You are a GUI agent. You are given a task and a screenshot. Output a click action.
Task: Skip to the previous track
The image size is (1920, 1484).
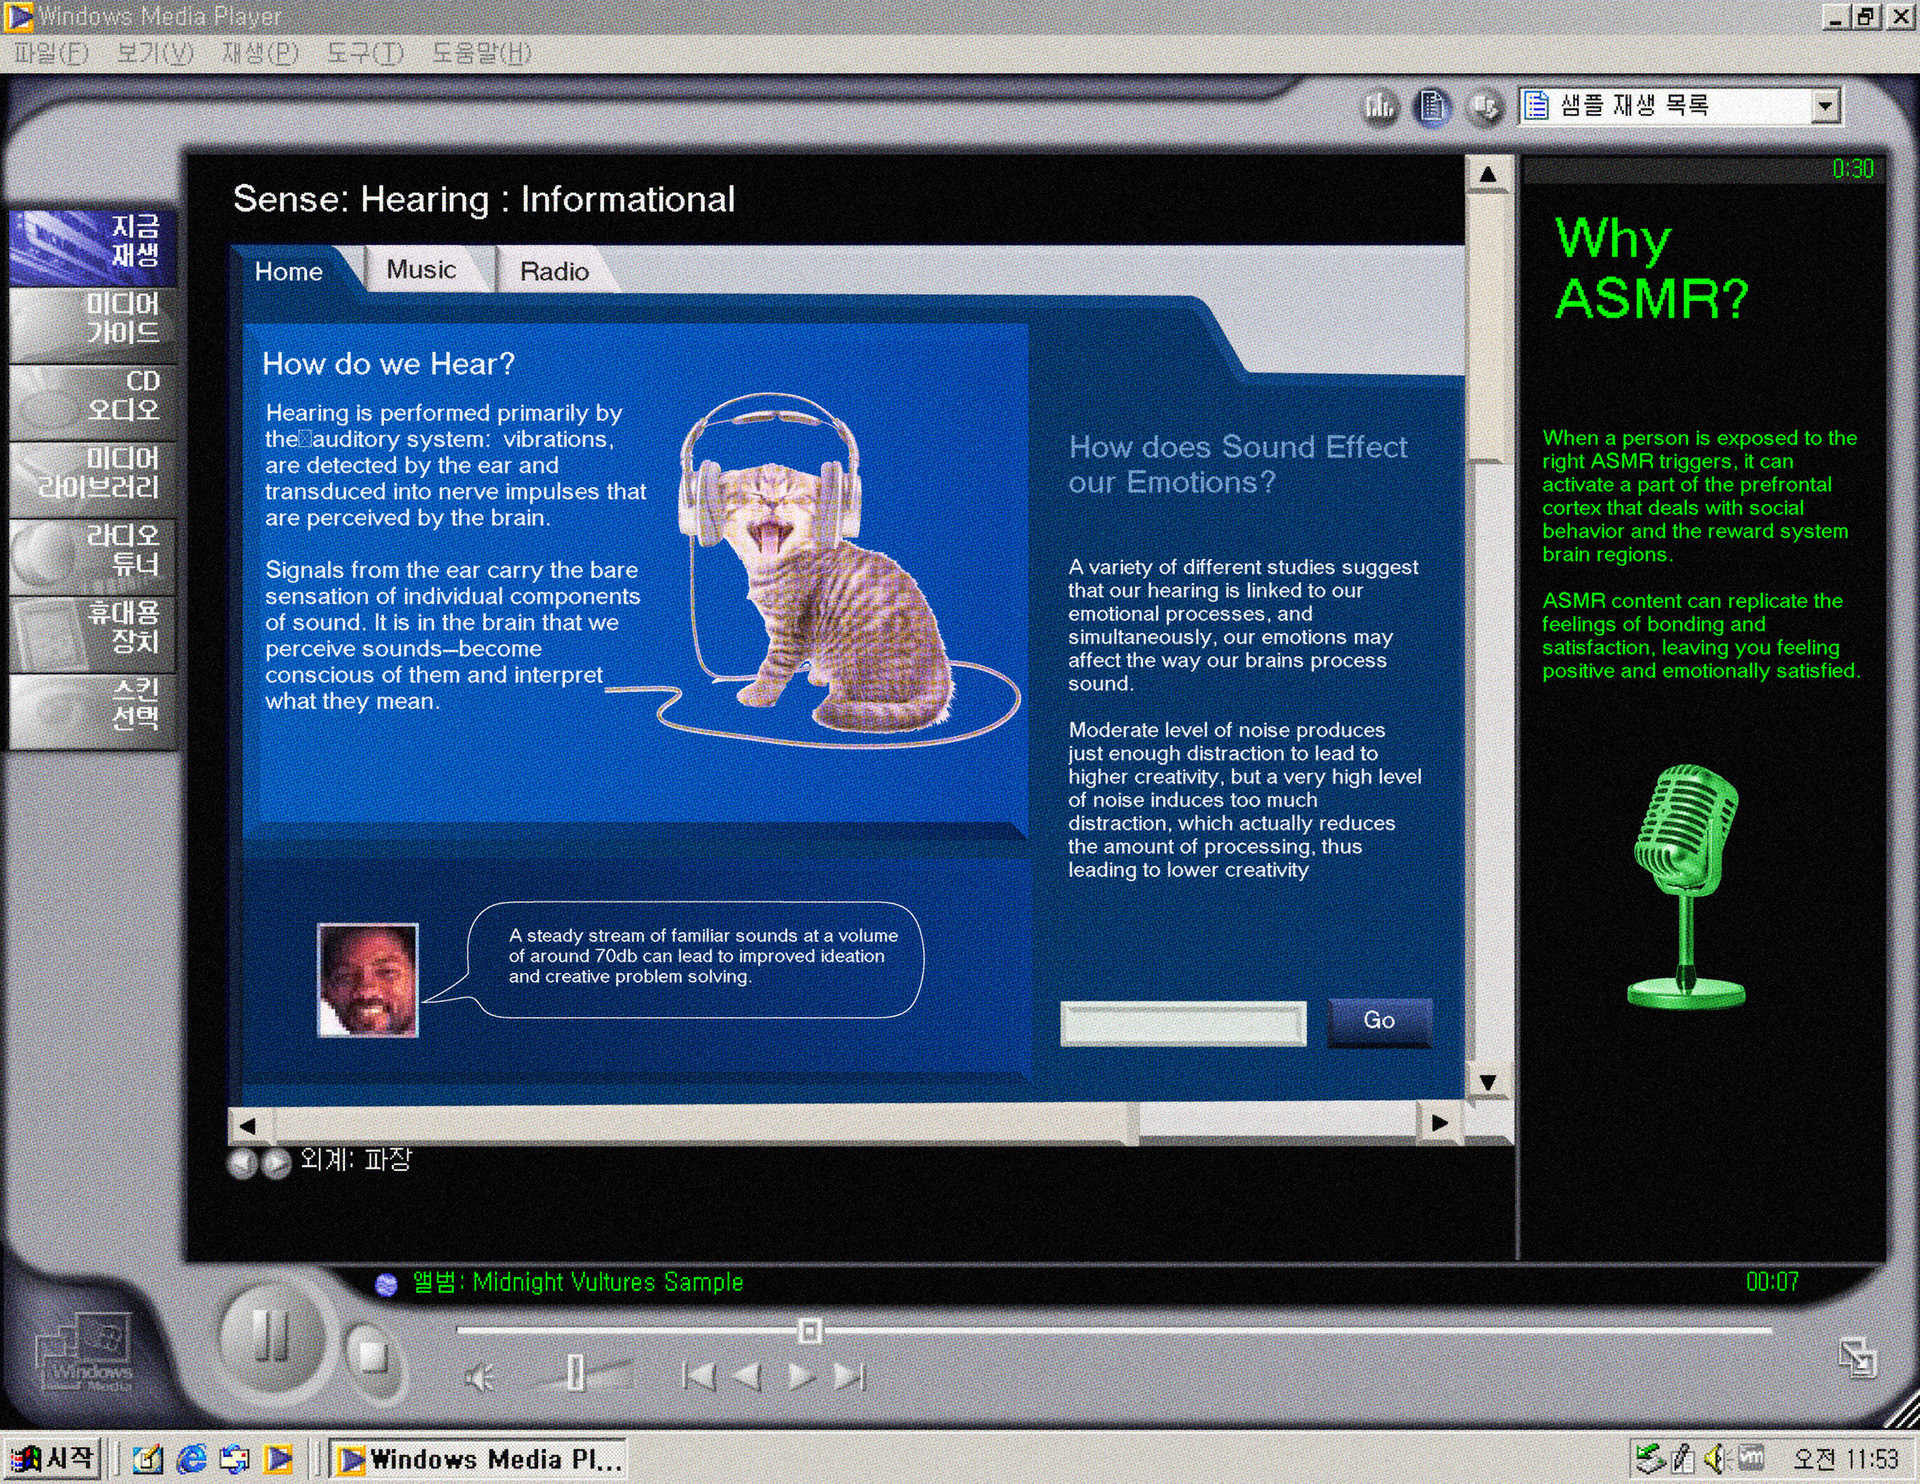(698, 1377)
